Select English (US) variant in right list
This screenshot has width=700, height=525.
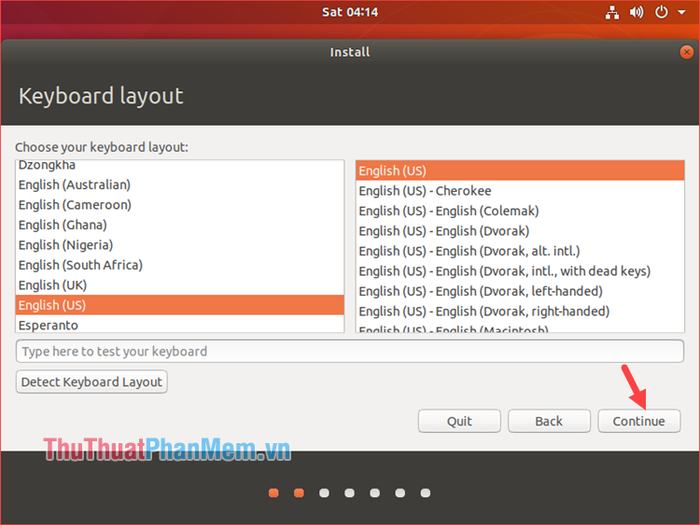pyautogui.click(x=520, y=171)
